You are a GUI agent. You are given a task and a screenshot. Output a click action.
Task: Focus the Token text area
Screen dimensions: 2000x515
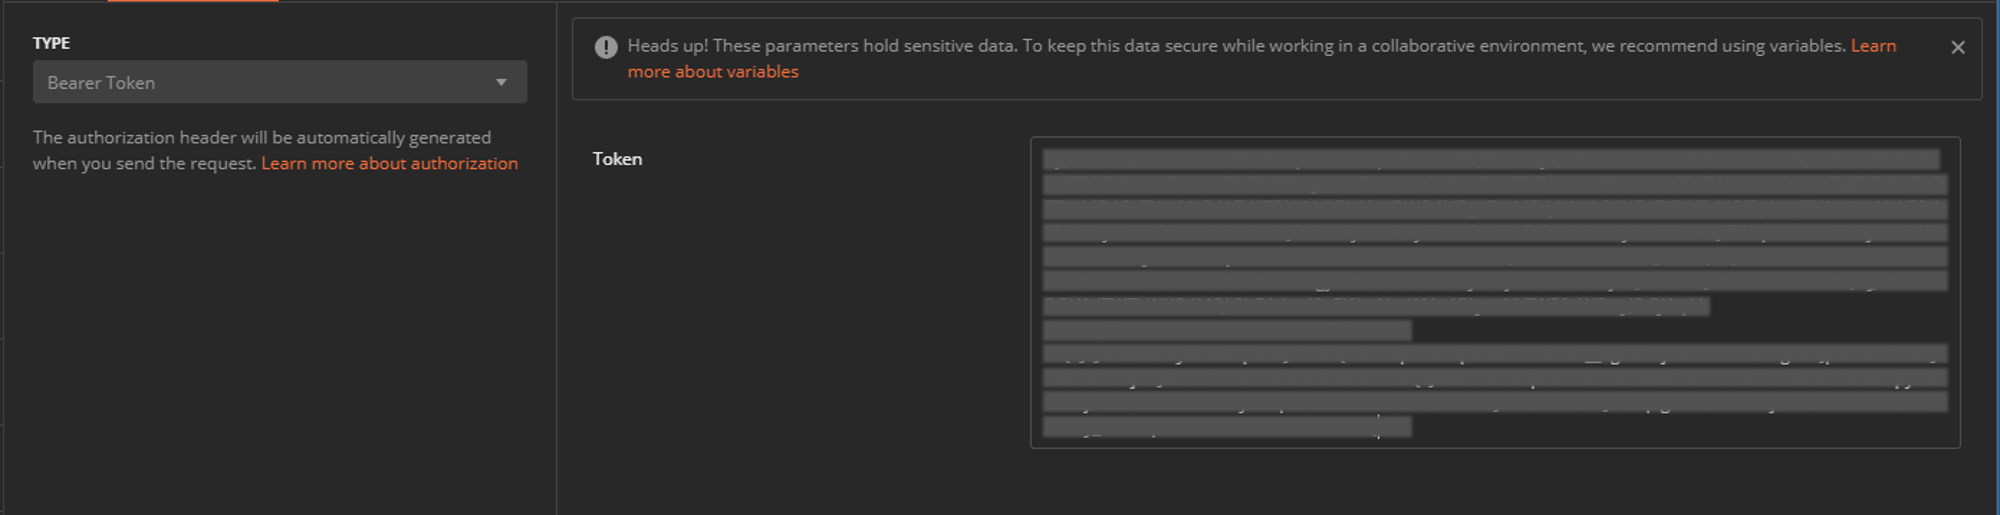point(1494,292)
